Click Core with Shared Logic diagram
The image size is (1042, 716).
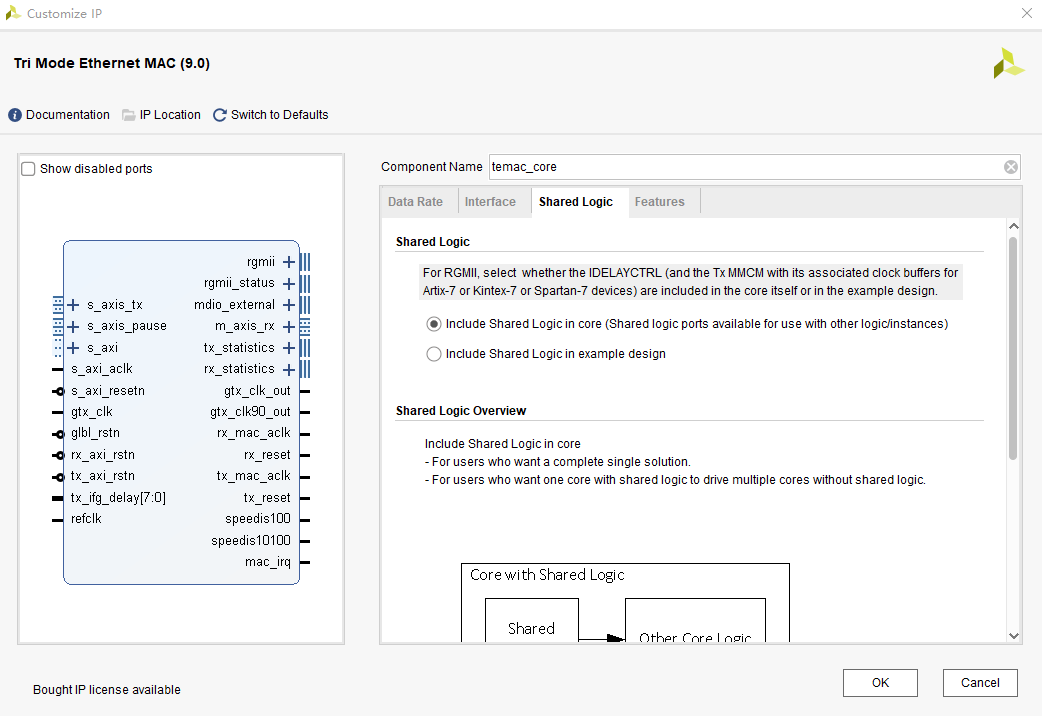click(625, 602)
